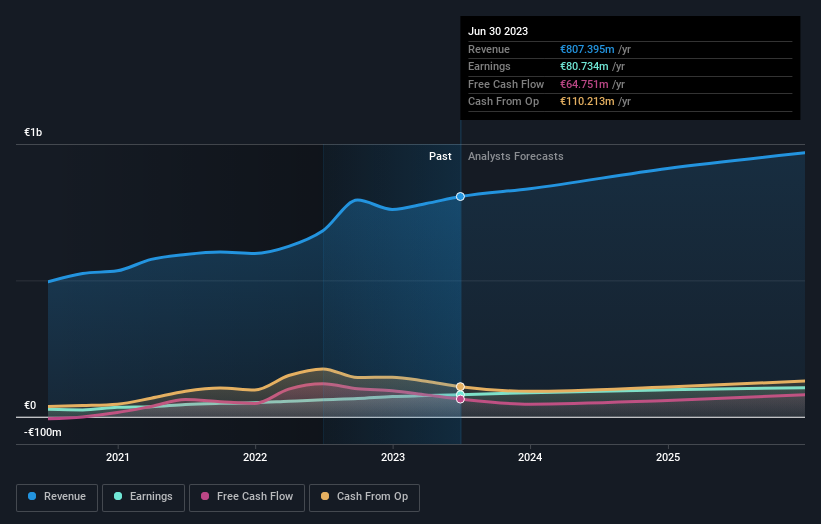
Task: Click the Cash From Op label in tooltip
Action: (503, 102)
